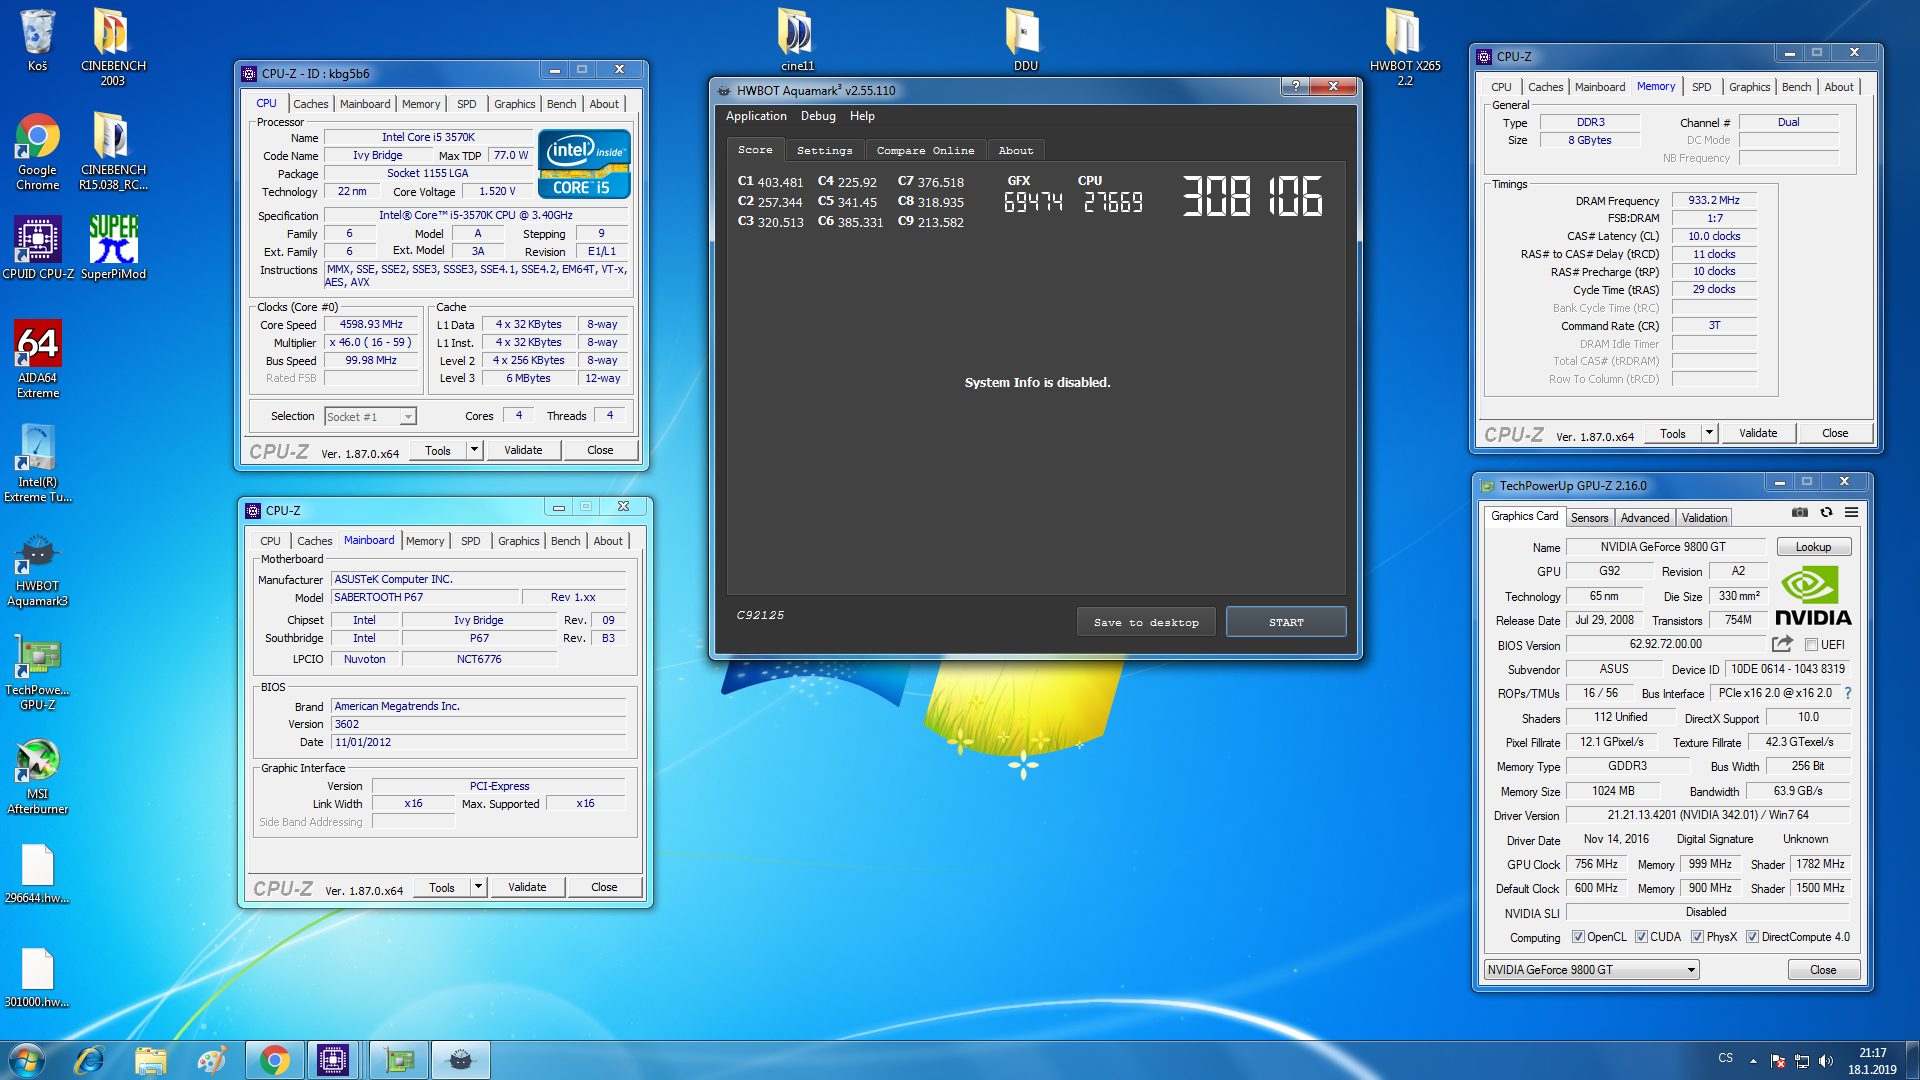Open Help menu in Aquamark
Screen dimensions: 1920x1080
point(862,116)
